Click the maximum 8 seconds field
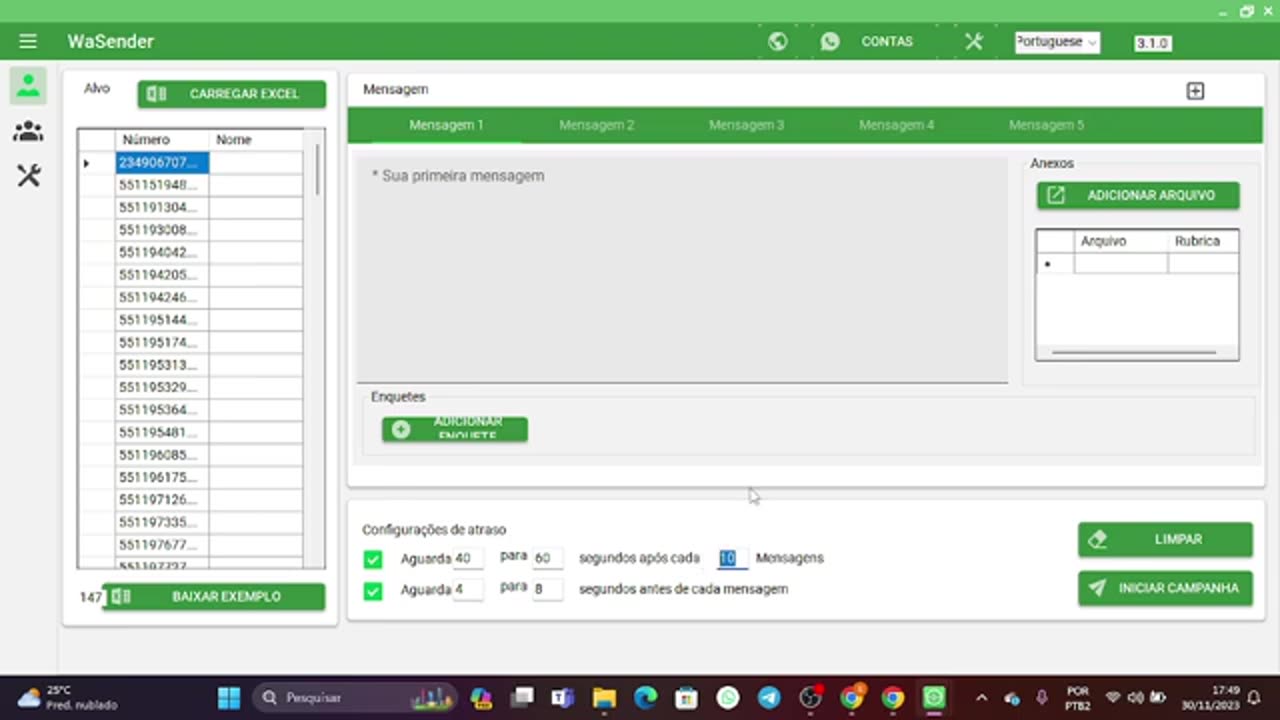Image resolution: width=1280 pixels, height=720 pixels. (x=547, y=589)
